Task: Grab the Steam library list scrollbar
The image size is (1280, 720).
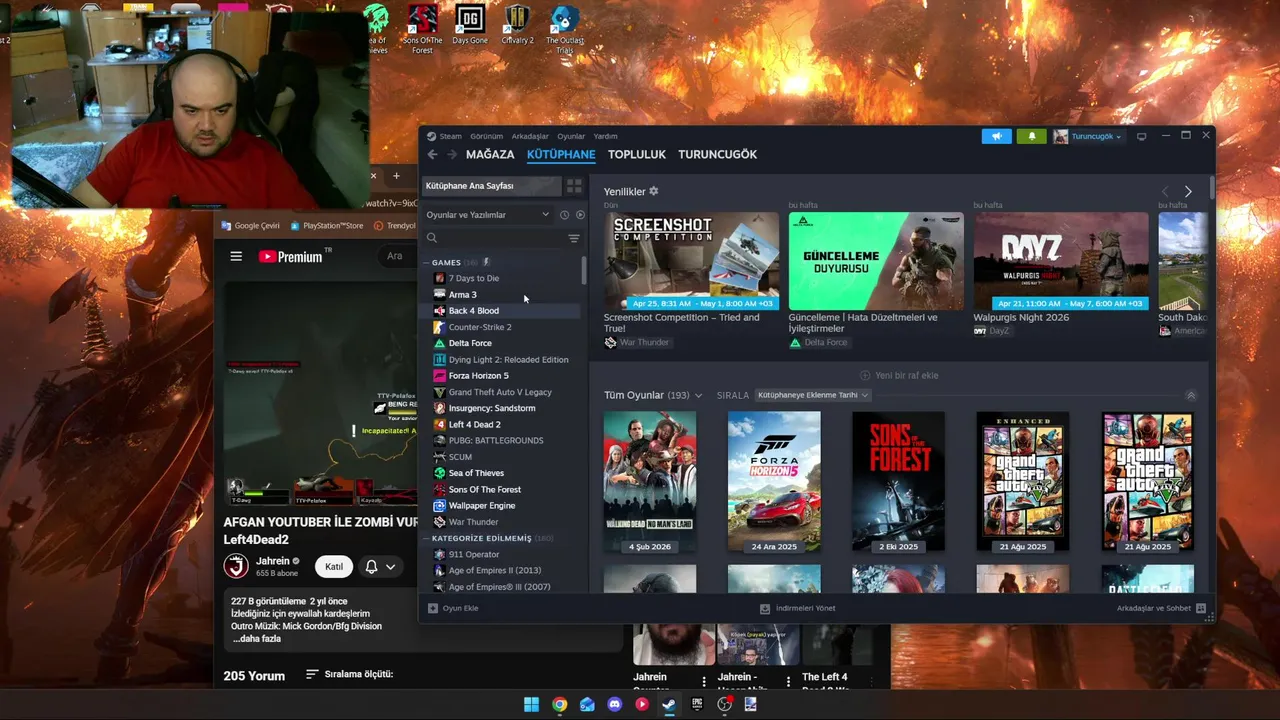Action: (584, 270)
